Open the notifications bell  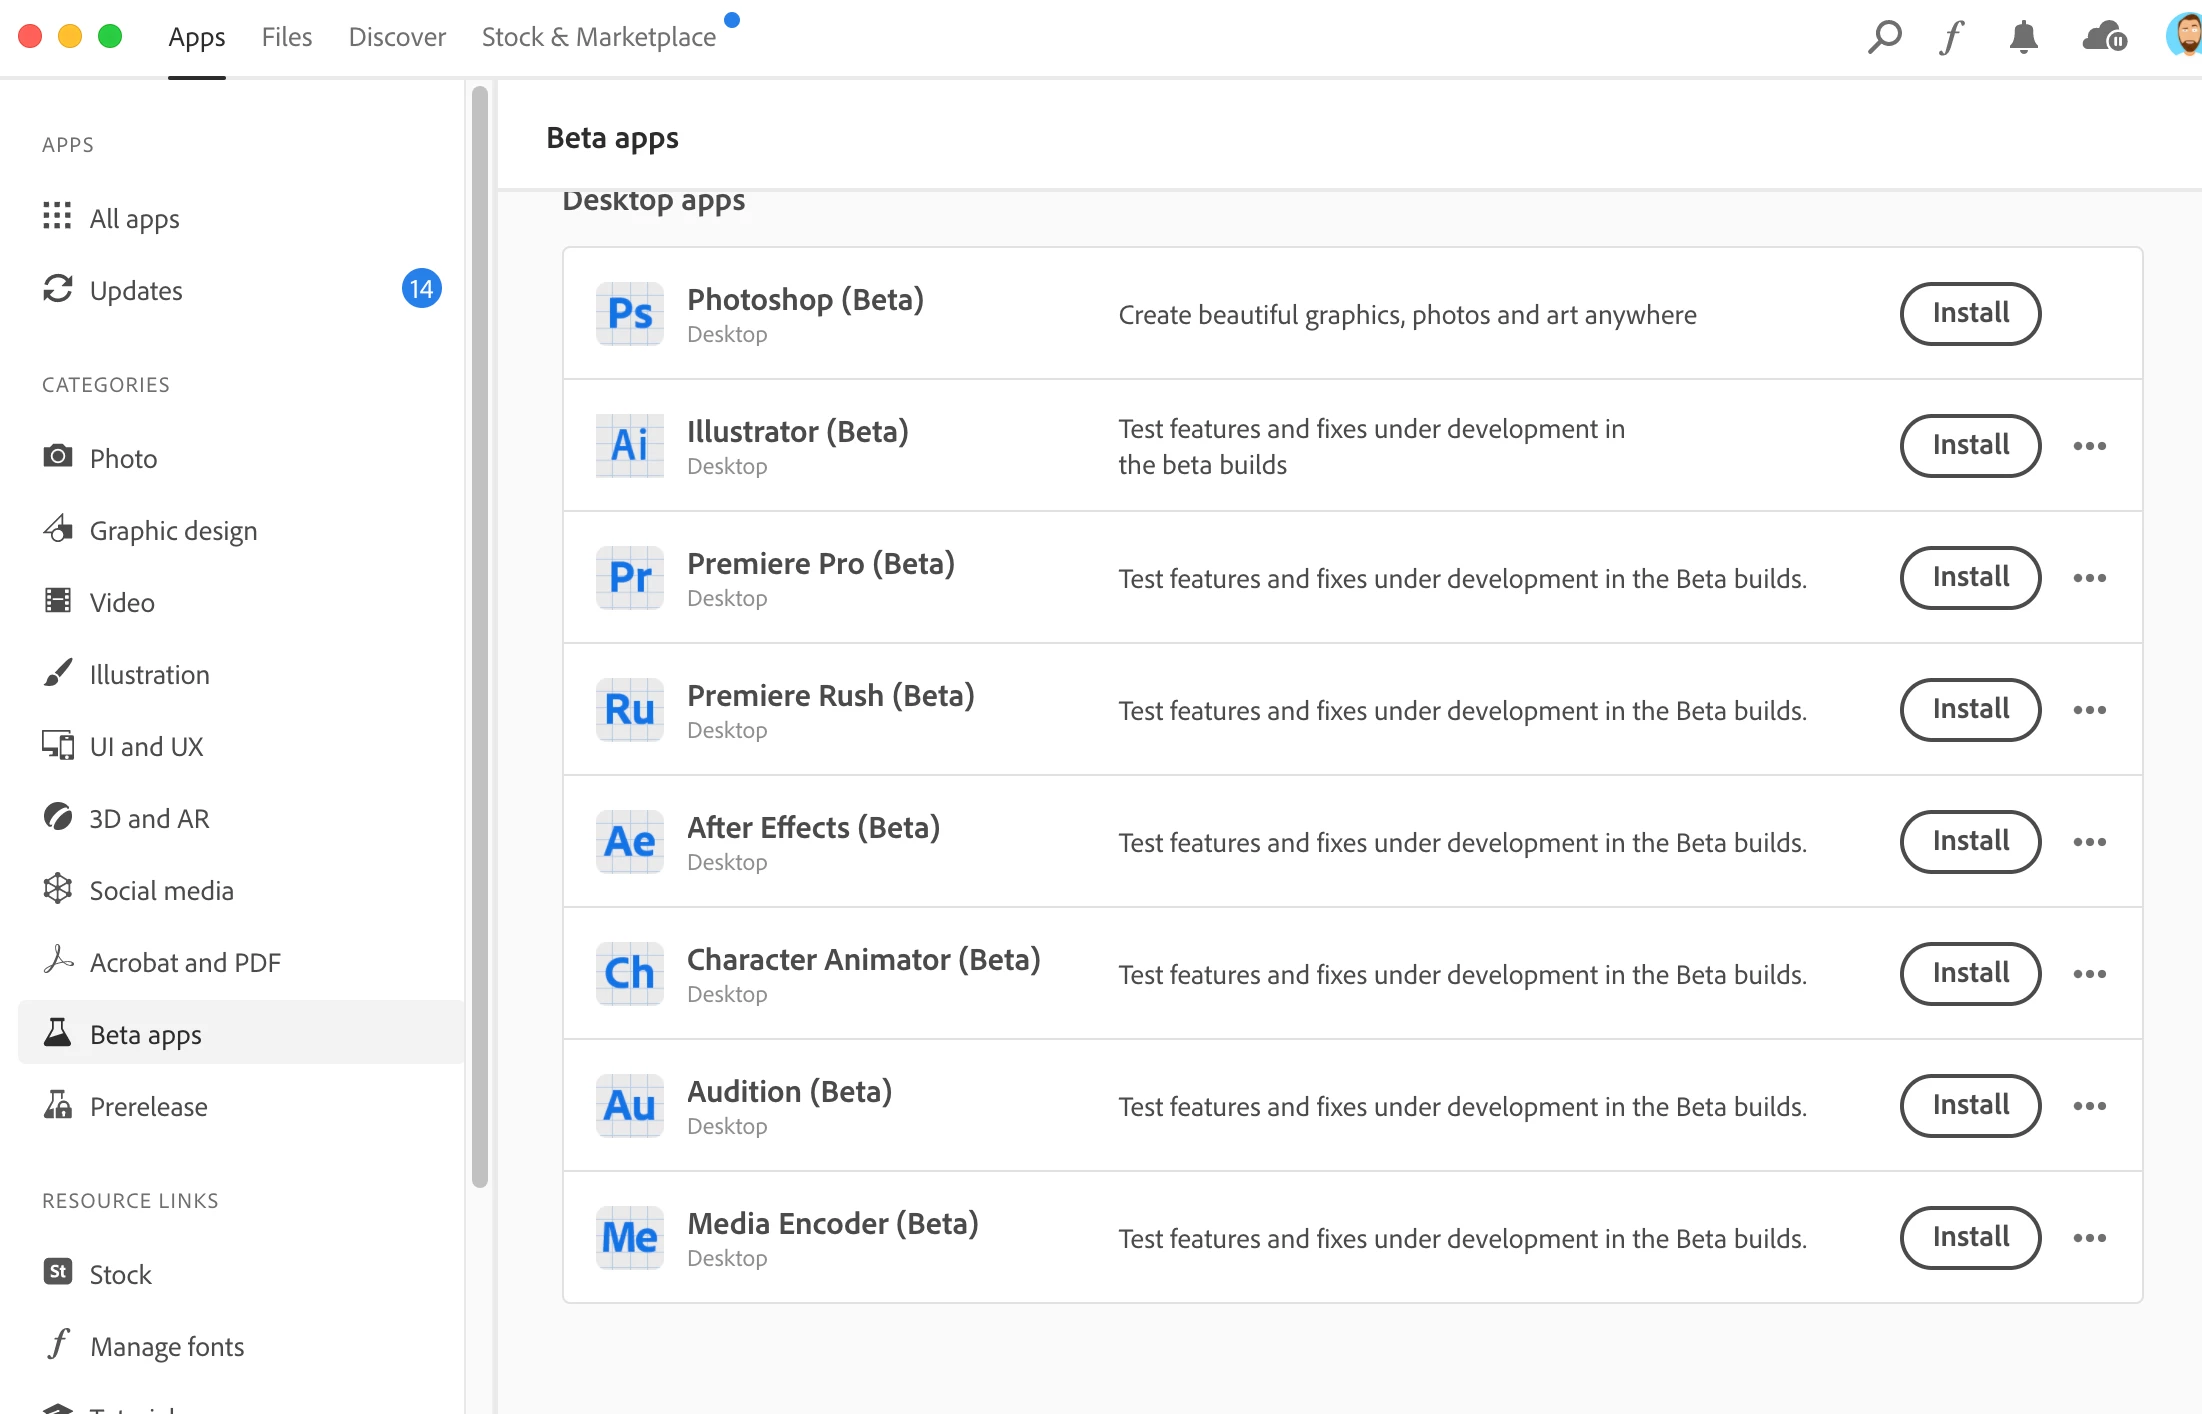(2023, 37)
